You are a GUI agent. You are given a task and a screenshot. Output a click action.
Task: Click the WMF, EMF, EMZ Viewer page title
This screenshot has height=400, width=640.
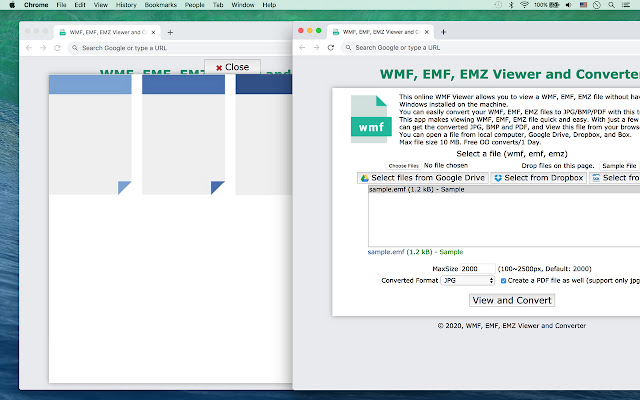coord(509,74)
